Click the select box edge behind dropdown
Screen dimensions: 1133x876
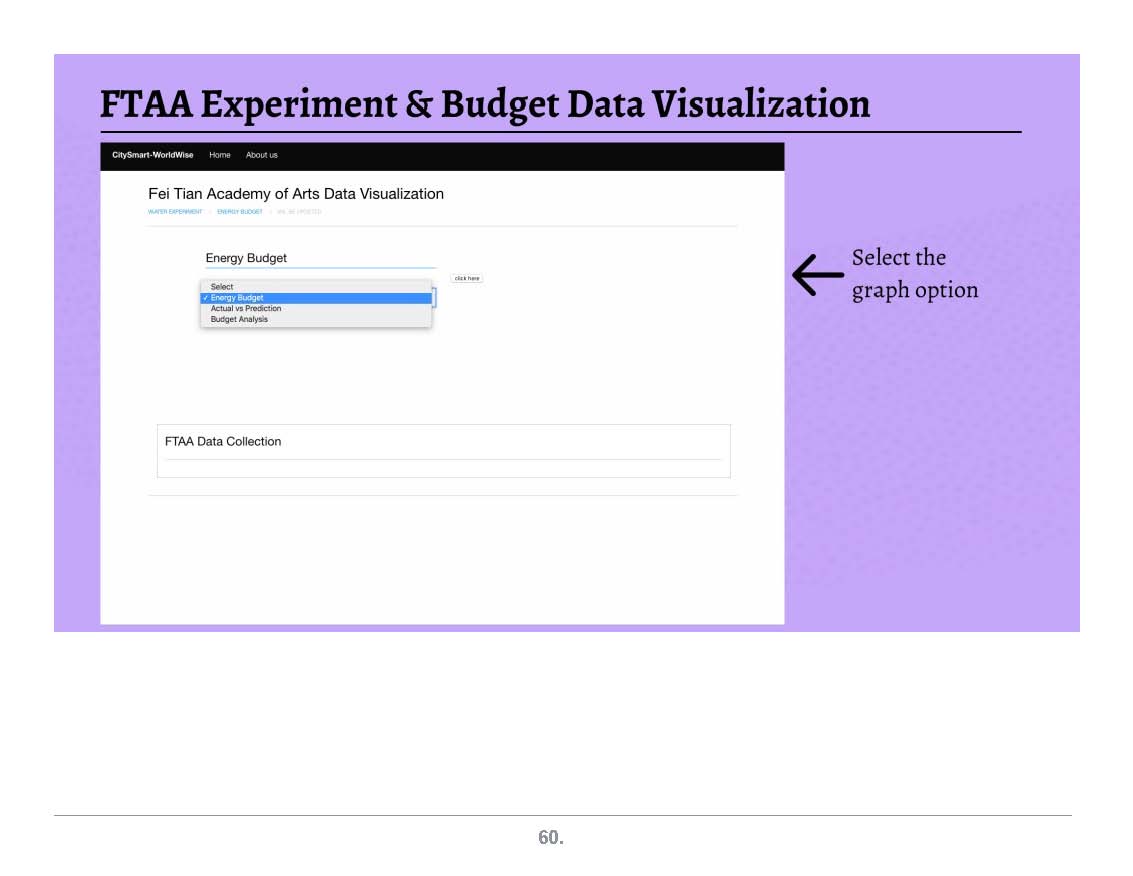tap(434, 297)
